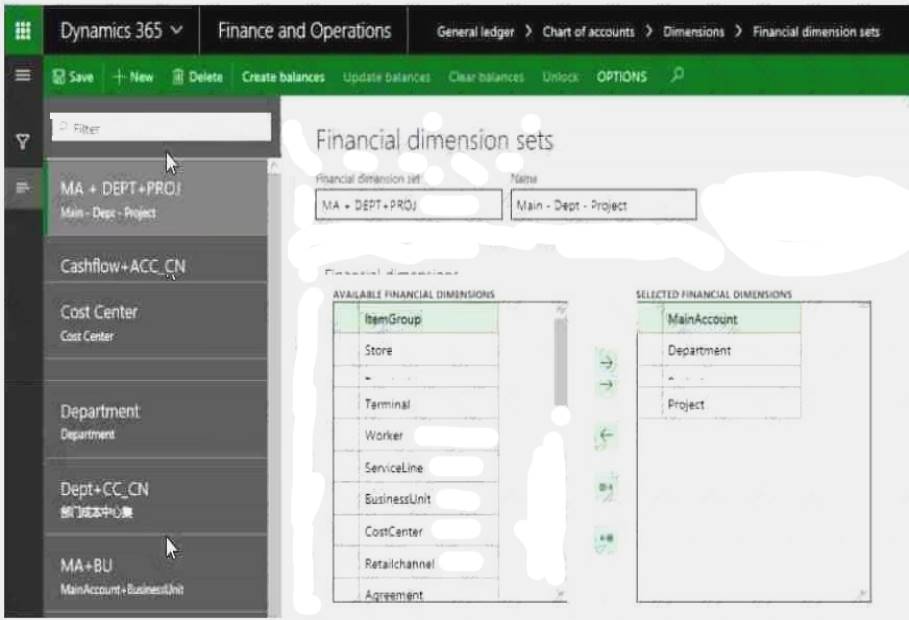
Task: Move dimension right with top arrow button
Action: pyautogui.click(x=606, y=362)
